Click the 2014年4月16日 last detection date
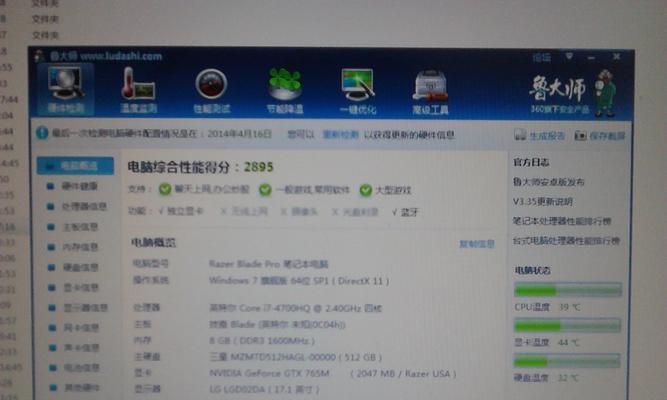The image size is (667, 400). pyautogui.click(x=239, y=134)
